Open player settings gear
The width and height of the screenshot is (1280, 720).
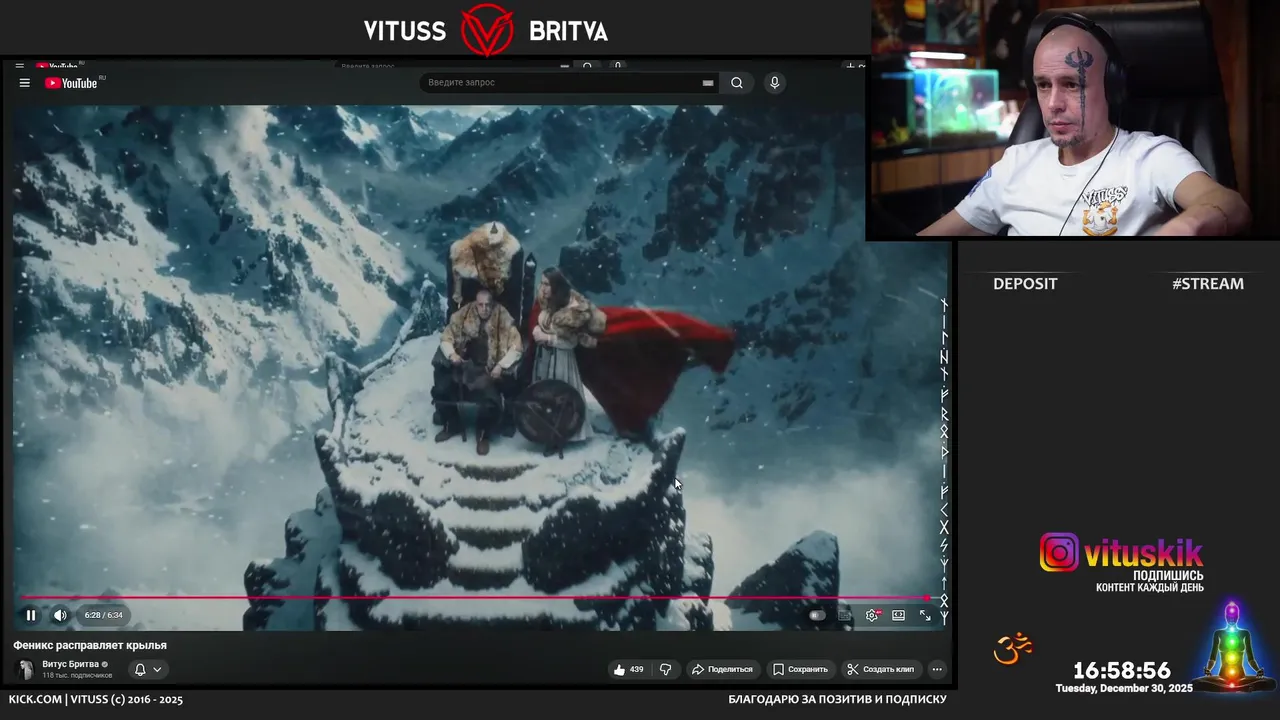click(872, 615)
